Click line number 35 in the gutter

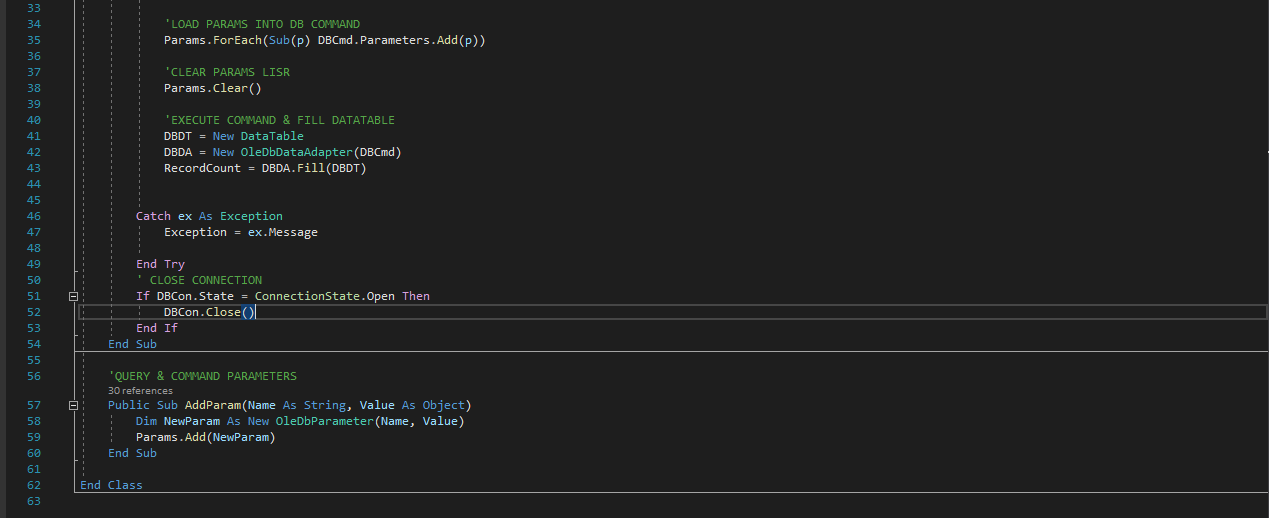pos(34,40)
